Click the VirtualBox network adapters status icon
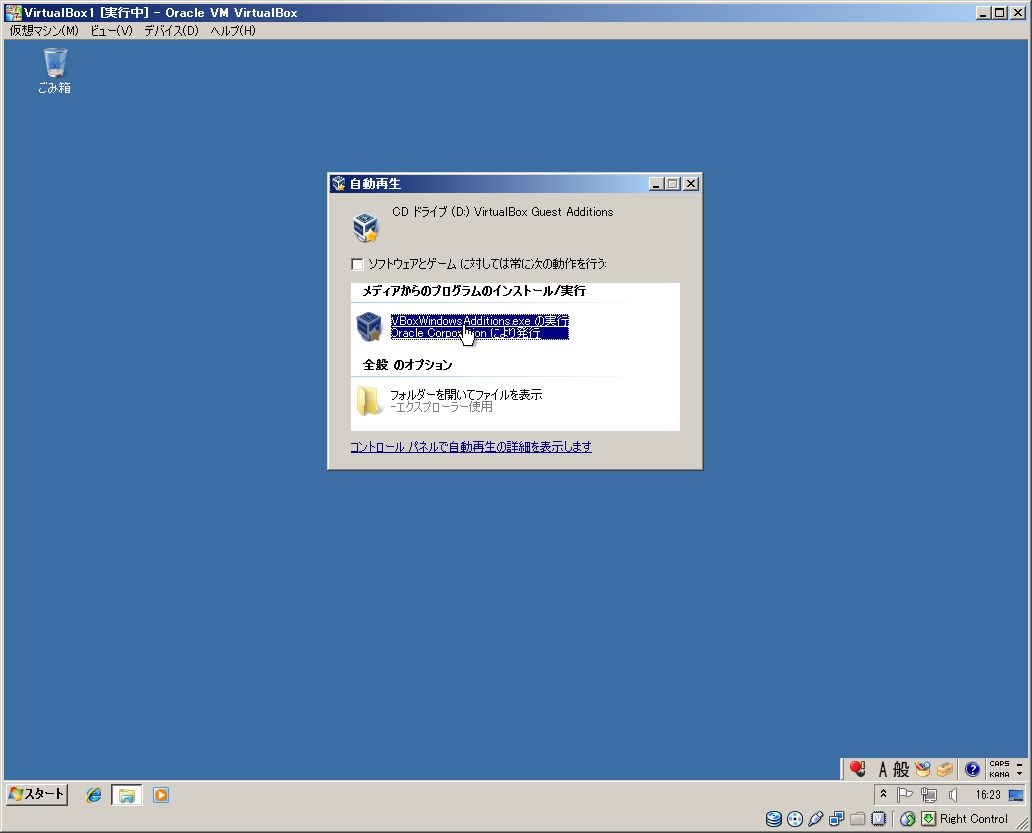The width and height of the screenshot is (1032, 833). (837, 819)
